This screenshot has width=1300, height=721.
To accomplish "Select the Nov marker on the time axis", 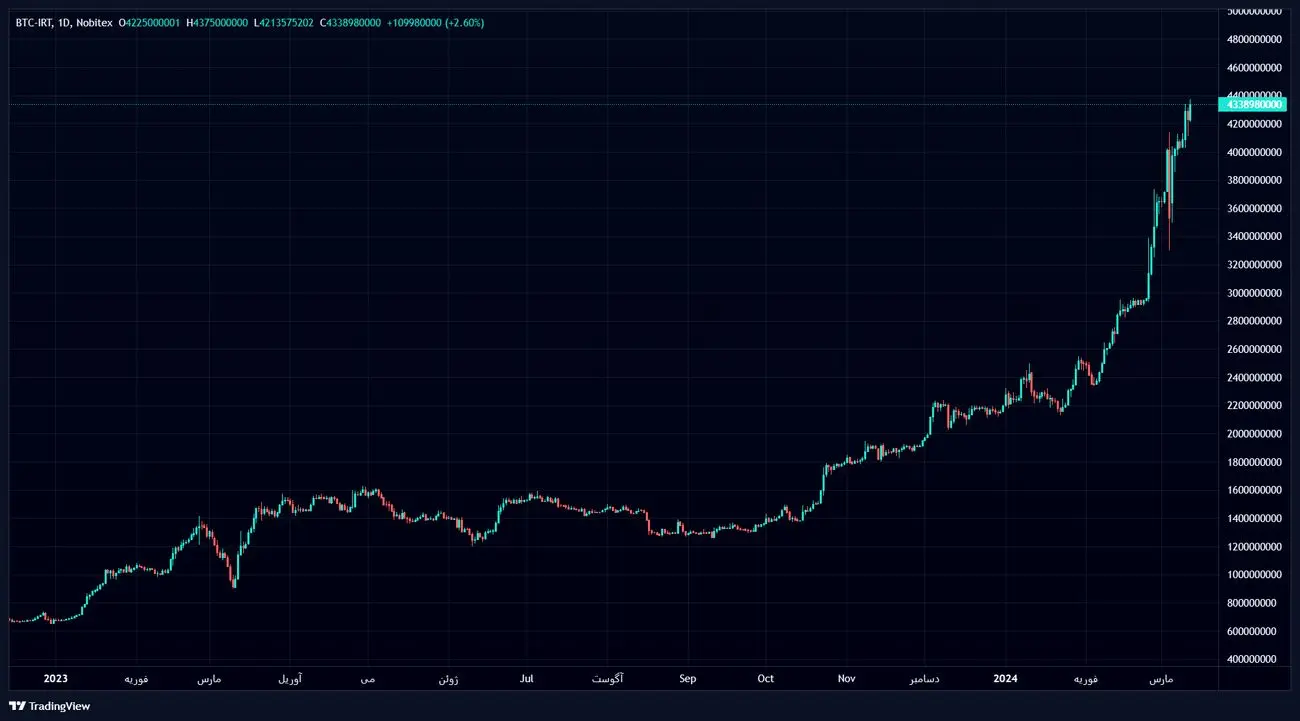I will 846,679.
